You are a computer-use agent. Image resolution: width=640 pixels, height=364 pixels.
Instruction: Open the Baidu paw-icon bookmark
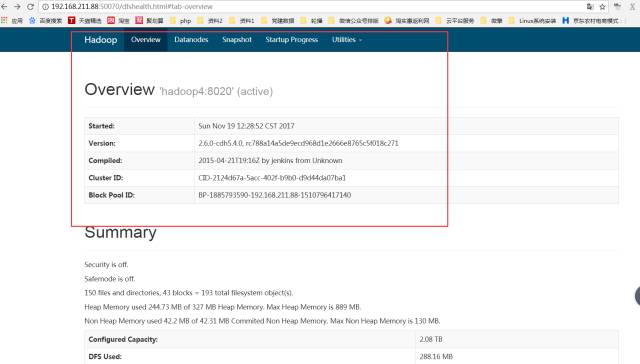pyautogui.click(x=32, y=20)
